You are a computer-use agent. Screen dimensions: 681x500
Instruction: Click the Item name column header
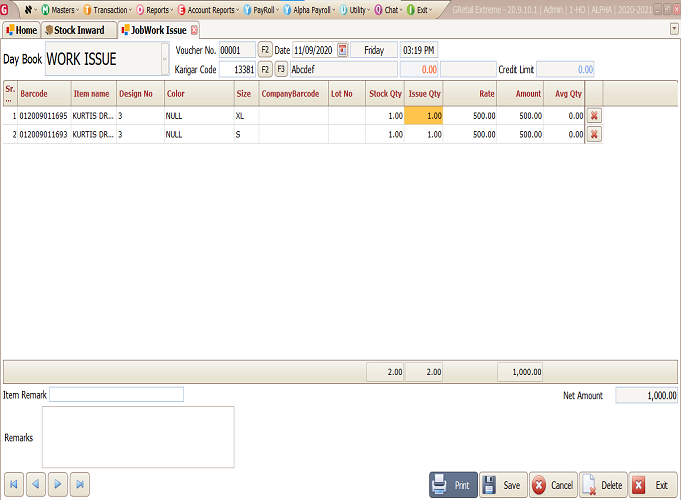(x=92, y=94)
